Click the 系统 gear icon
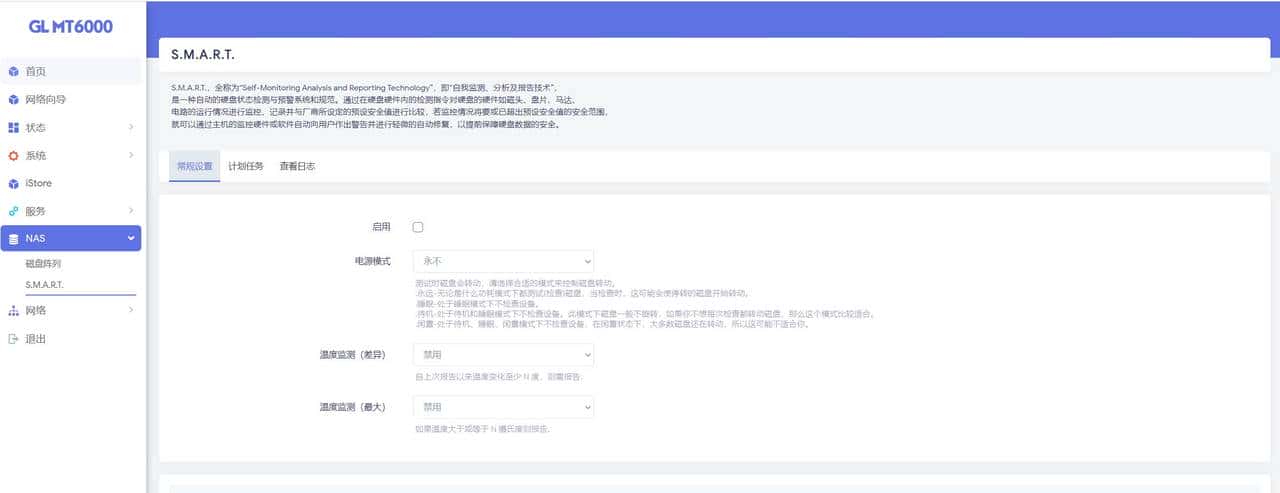This screenshot has width=1280, height=493. coord(13,156)
